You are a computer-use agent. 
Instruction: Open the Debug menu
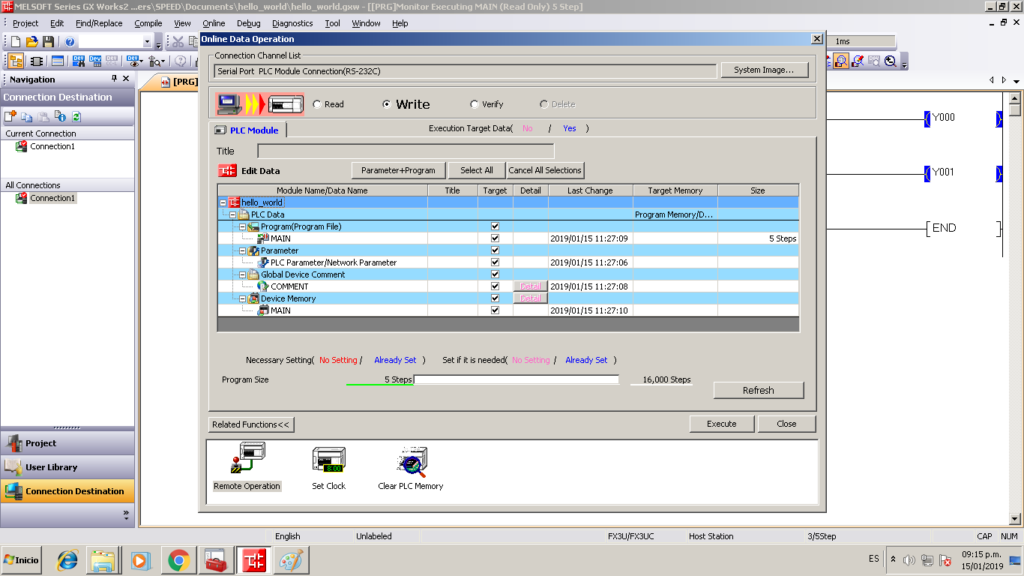point(248,24)
